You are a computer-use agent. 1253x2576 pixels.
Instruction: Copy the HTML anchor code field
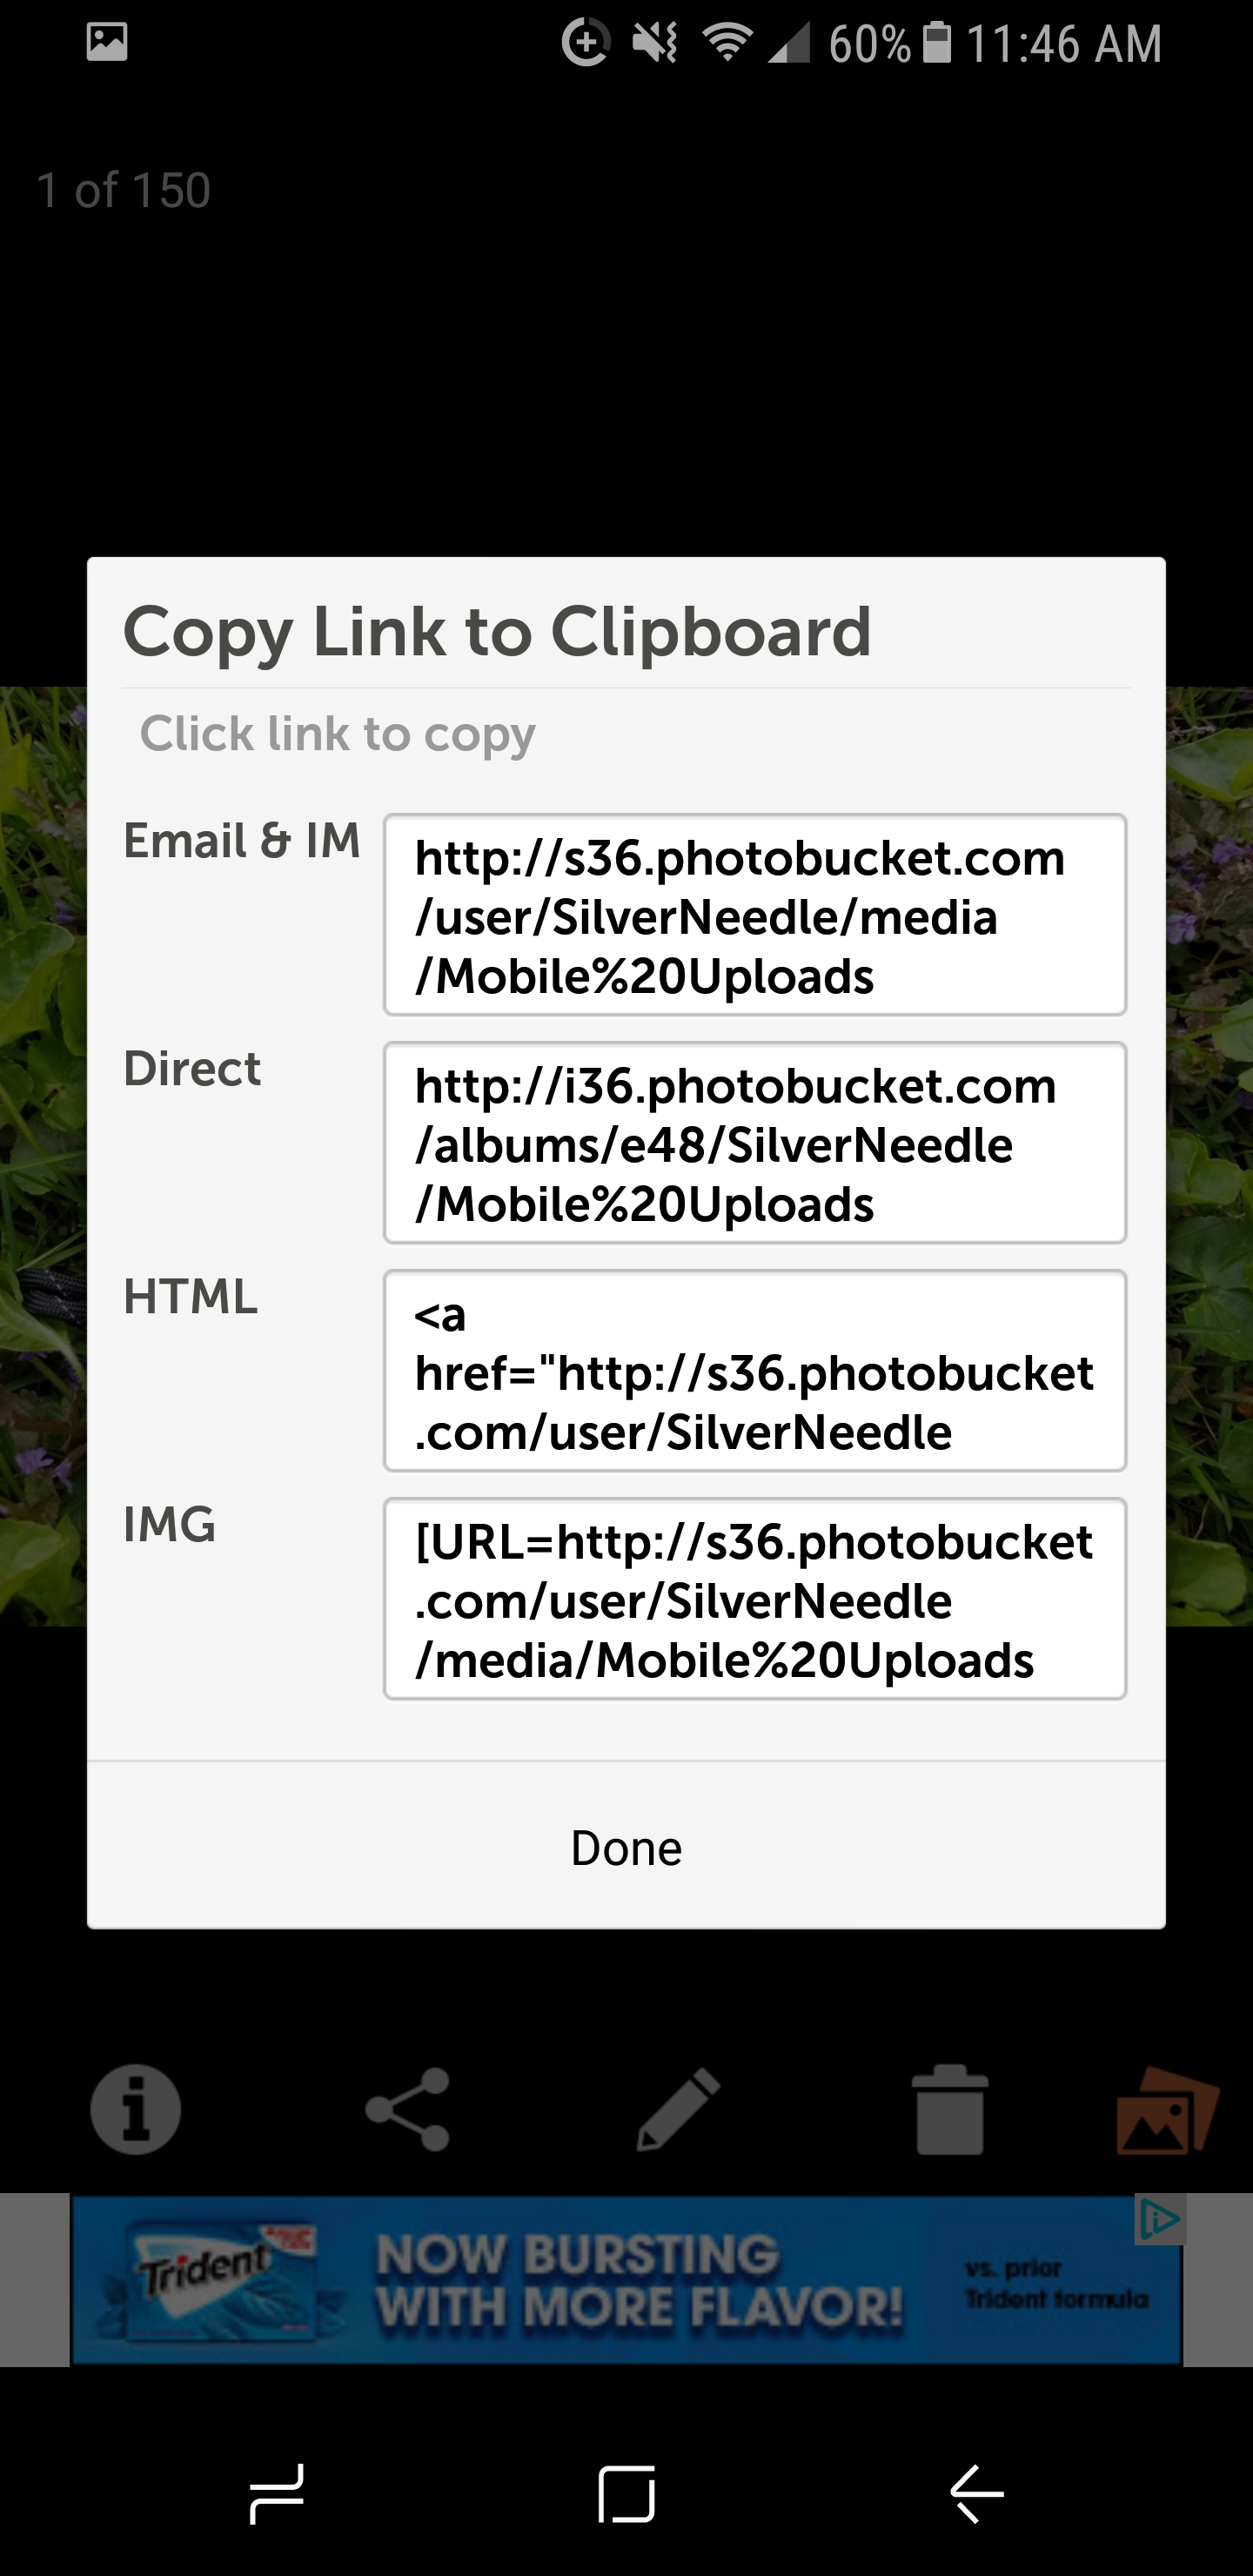755,1371
